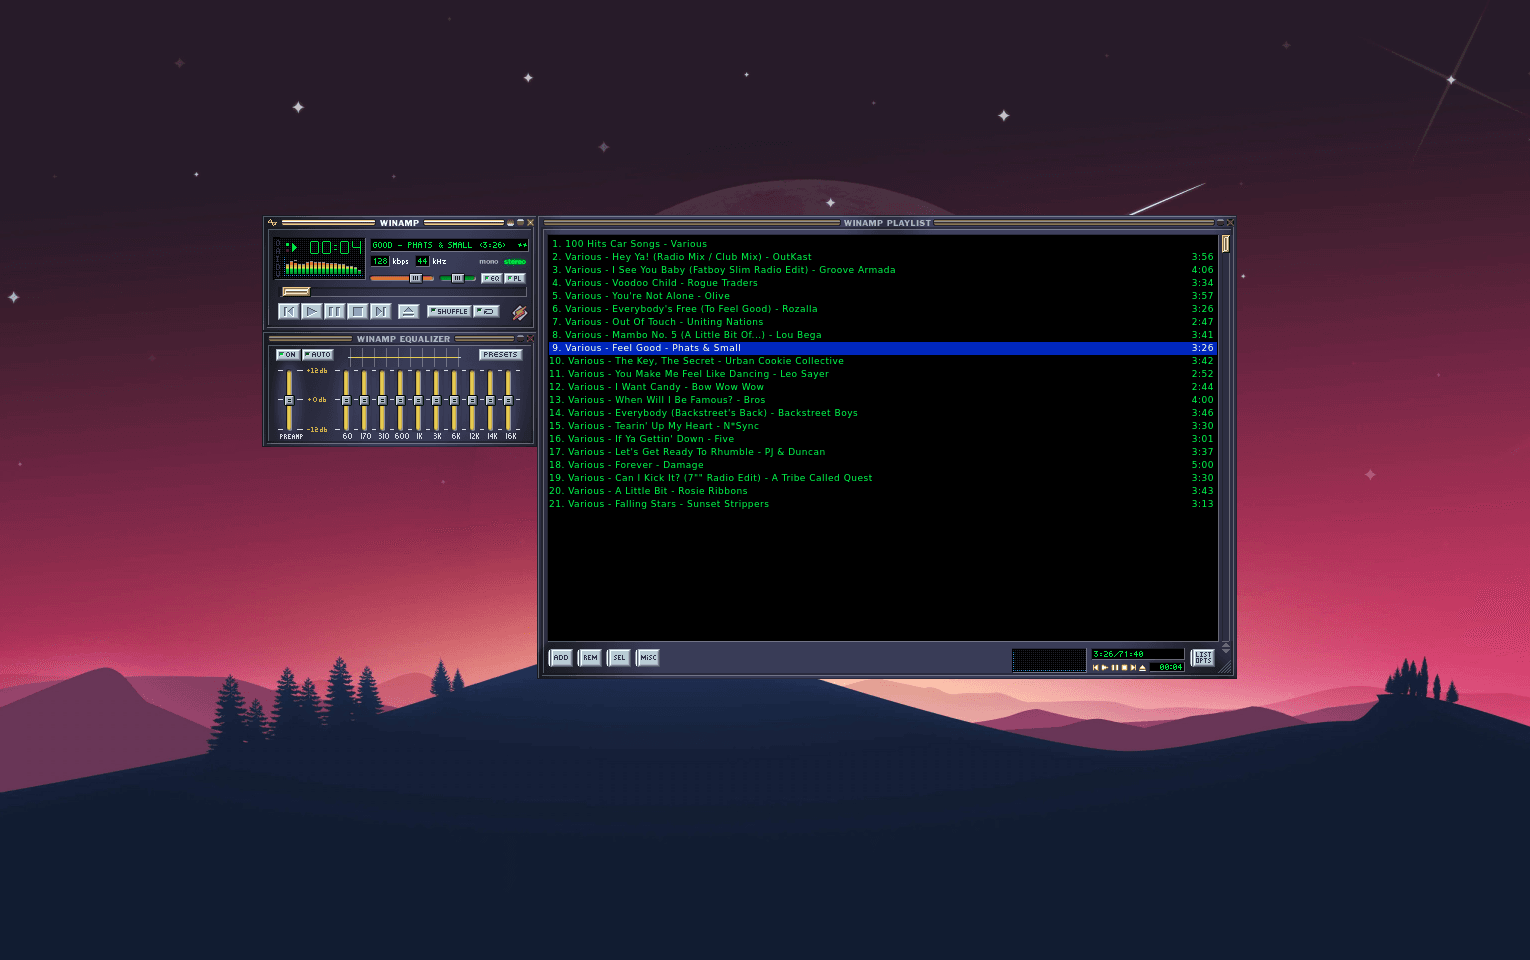
Task: Select 'Hey Ya! (Radio Mix / Club Mix) - OutKast'
Action: 882,257
